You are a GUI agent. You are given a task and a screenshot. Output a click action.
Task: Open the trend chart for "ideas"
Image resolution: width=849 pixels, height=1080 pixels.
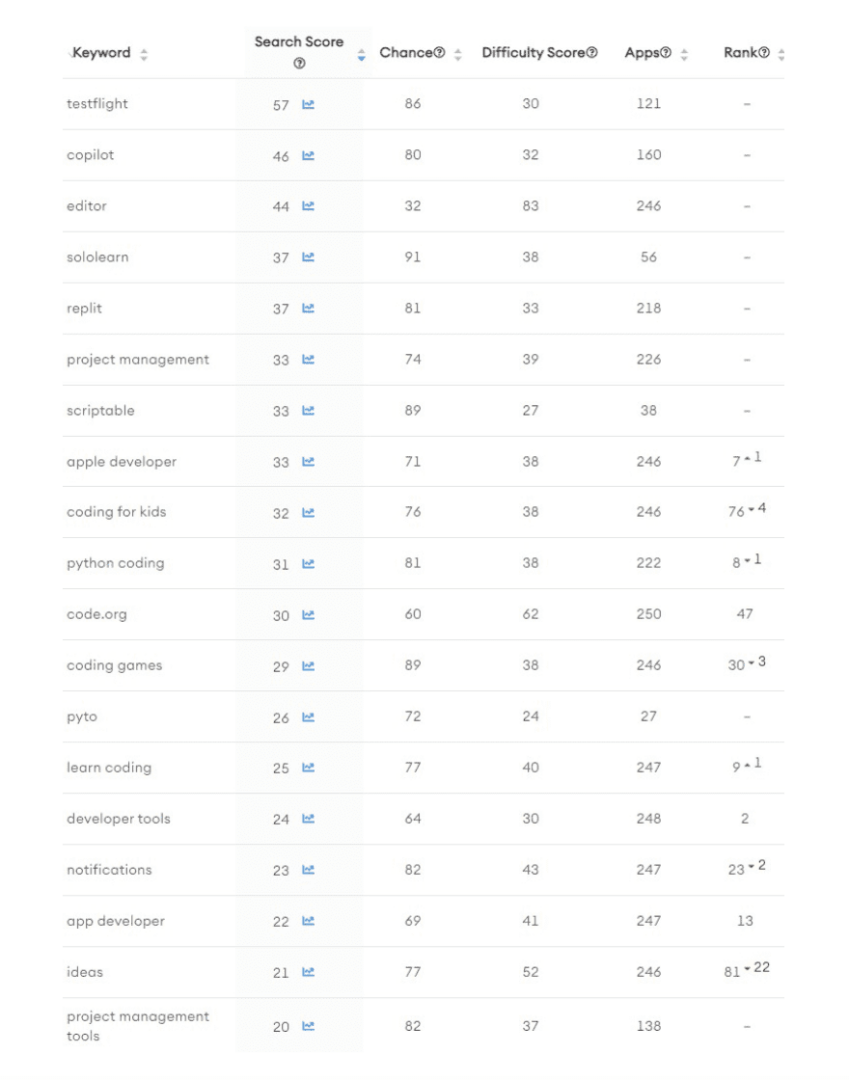tap(308, 971)
